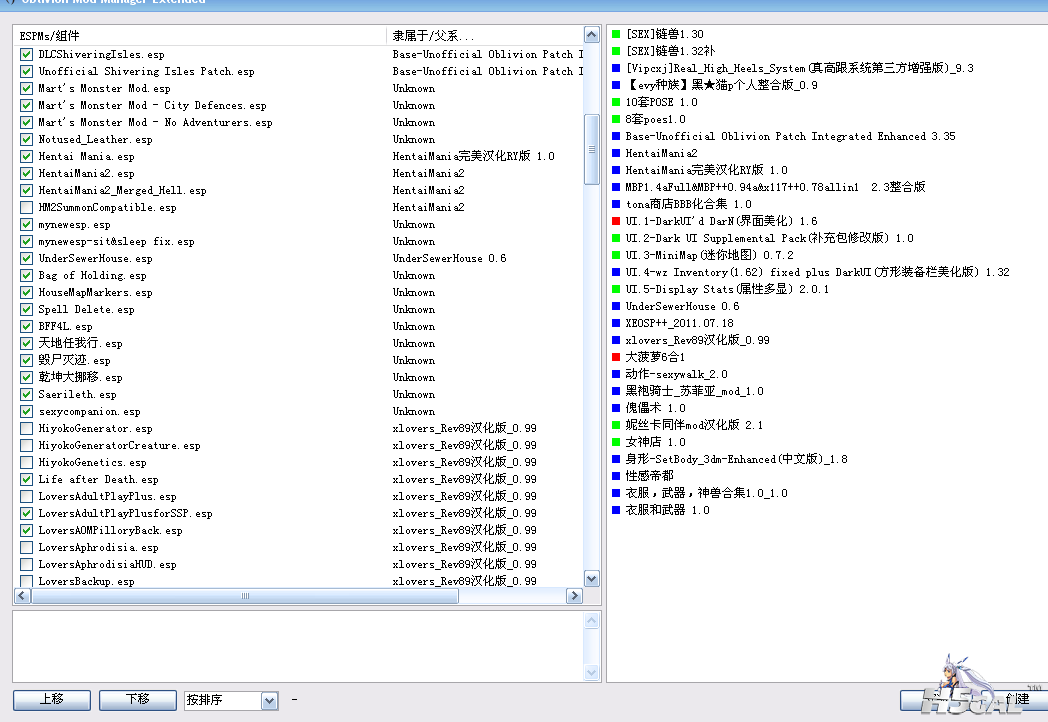Click the blue square beside 动作-sexywalk_2.0
Image resolution: width=1048 pixels, height=722 pixels.
(616, 374)
